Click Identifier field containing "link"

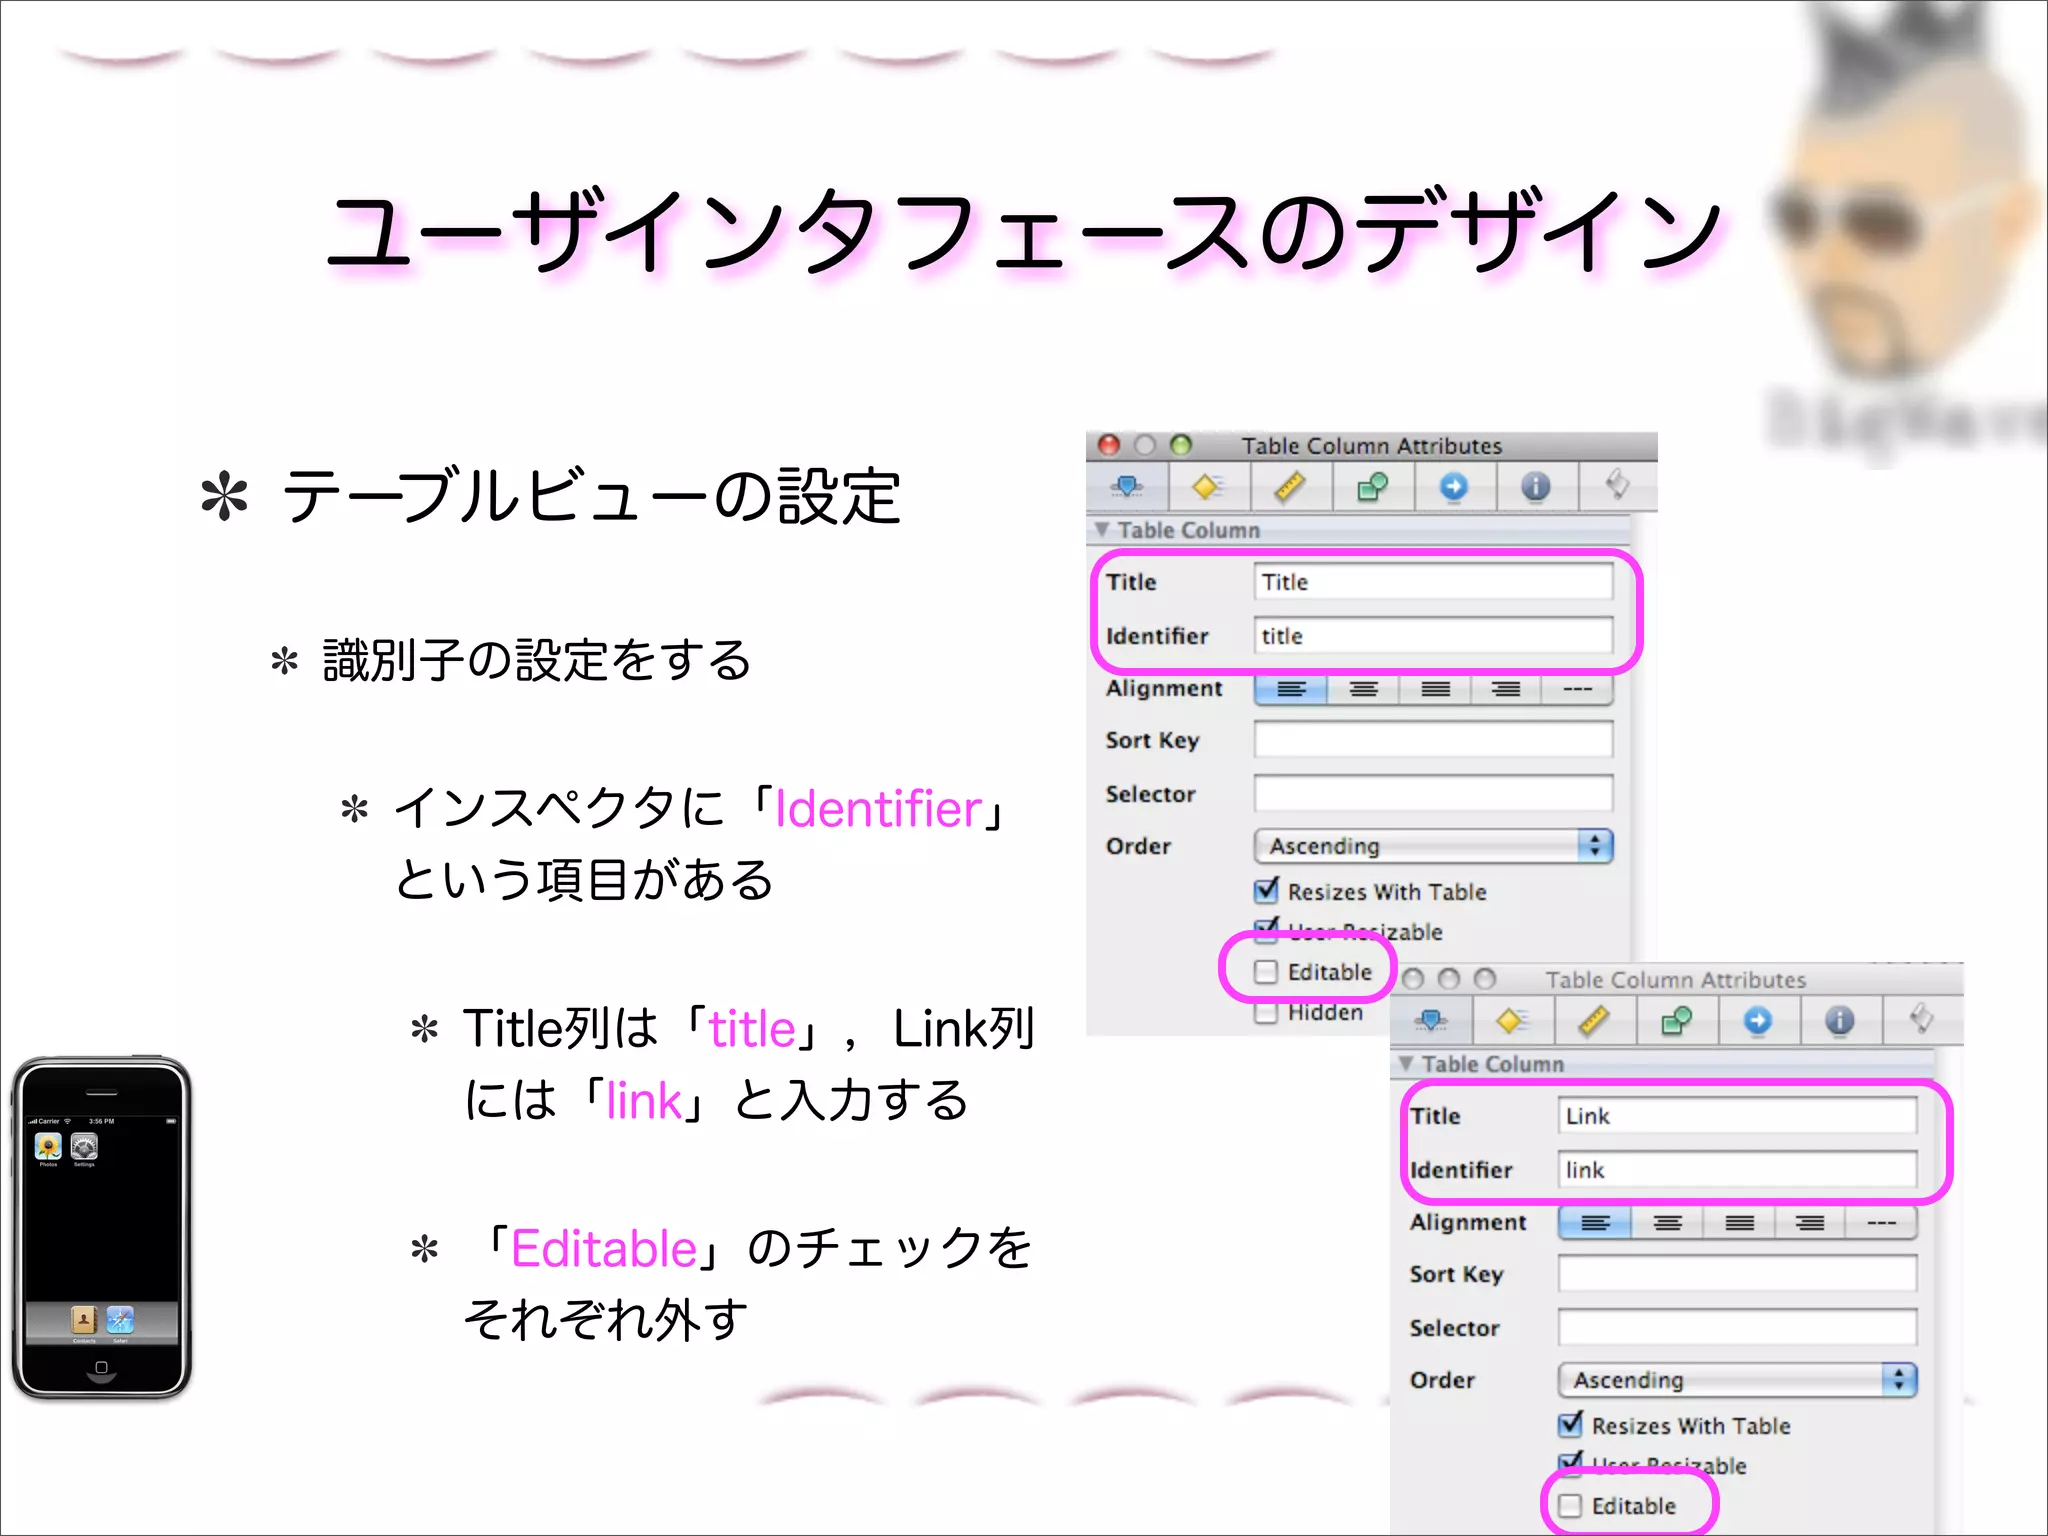pos(1737,1170)
